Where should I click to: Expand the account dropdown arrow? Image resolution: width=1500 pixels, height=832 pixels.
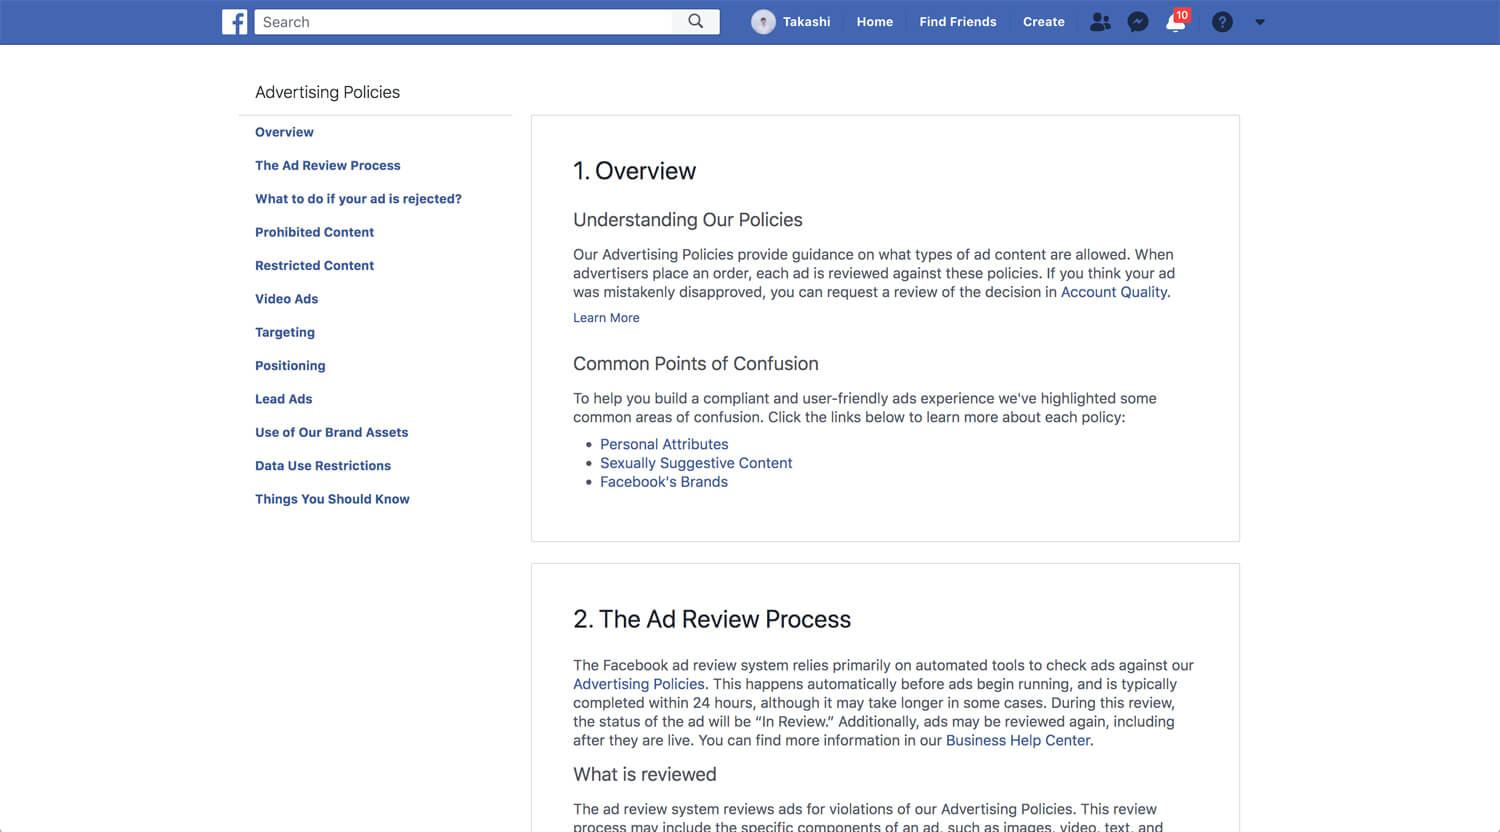point(1260,22)
